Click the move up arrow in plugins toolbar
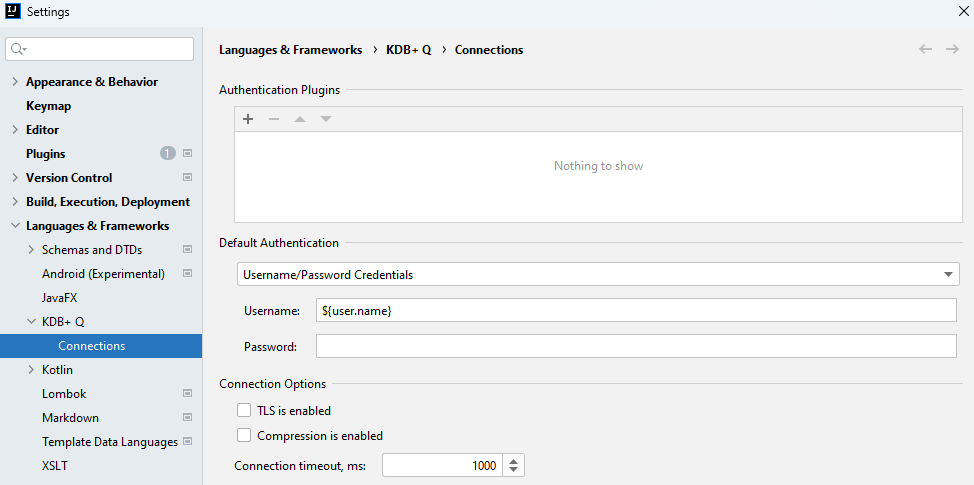 point(300,119)
